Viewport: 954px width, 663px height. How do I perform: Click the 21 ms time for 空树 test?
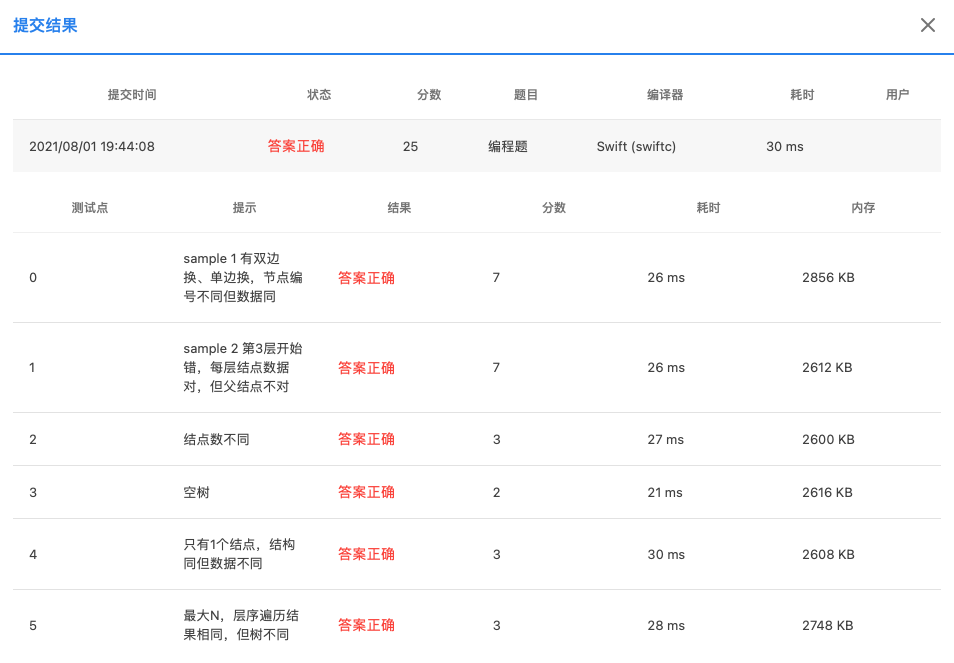665,493
